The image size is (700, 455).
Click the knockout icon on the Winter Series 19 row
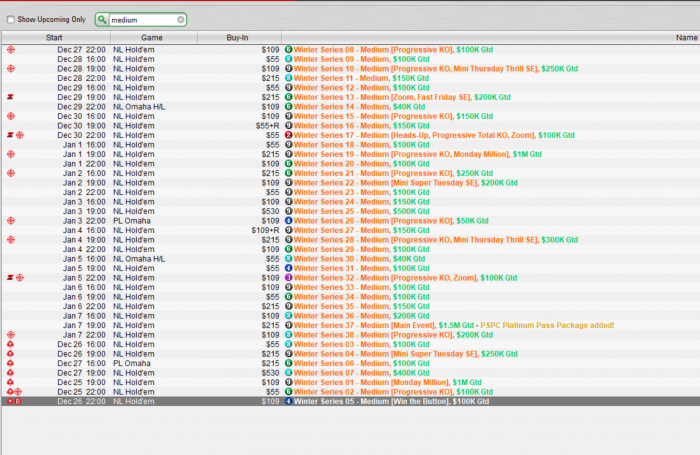point(11,154)
